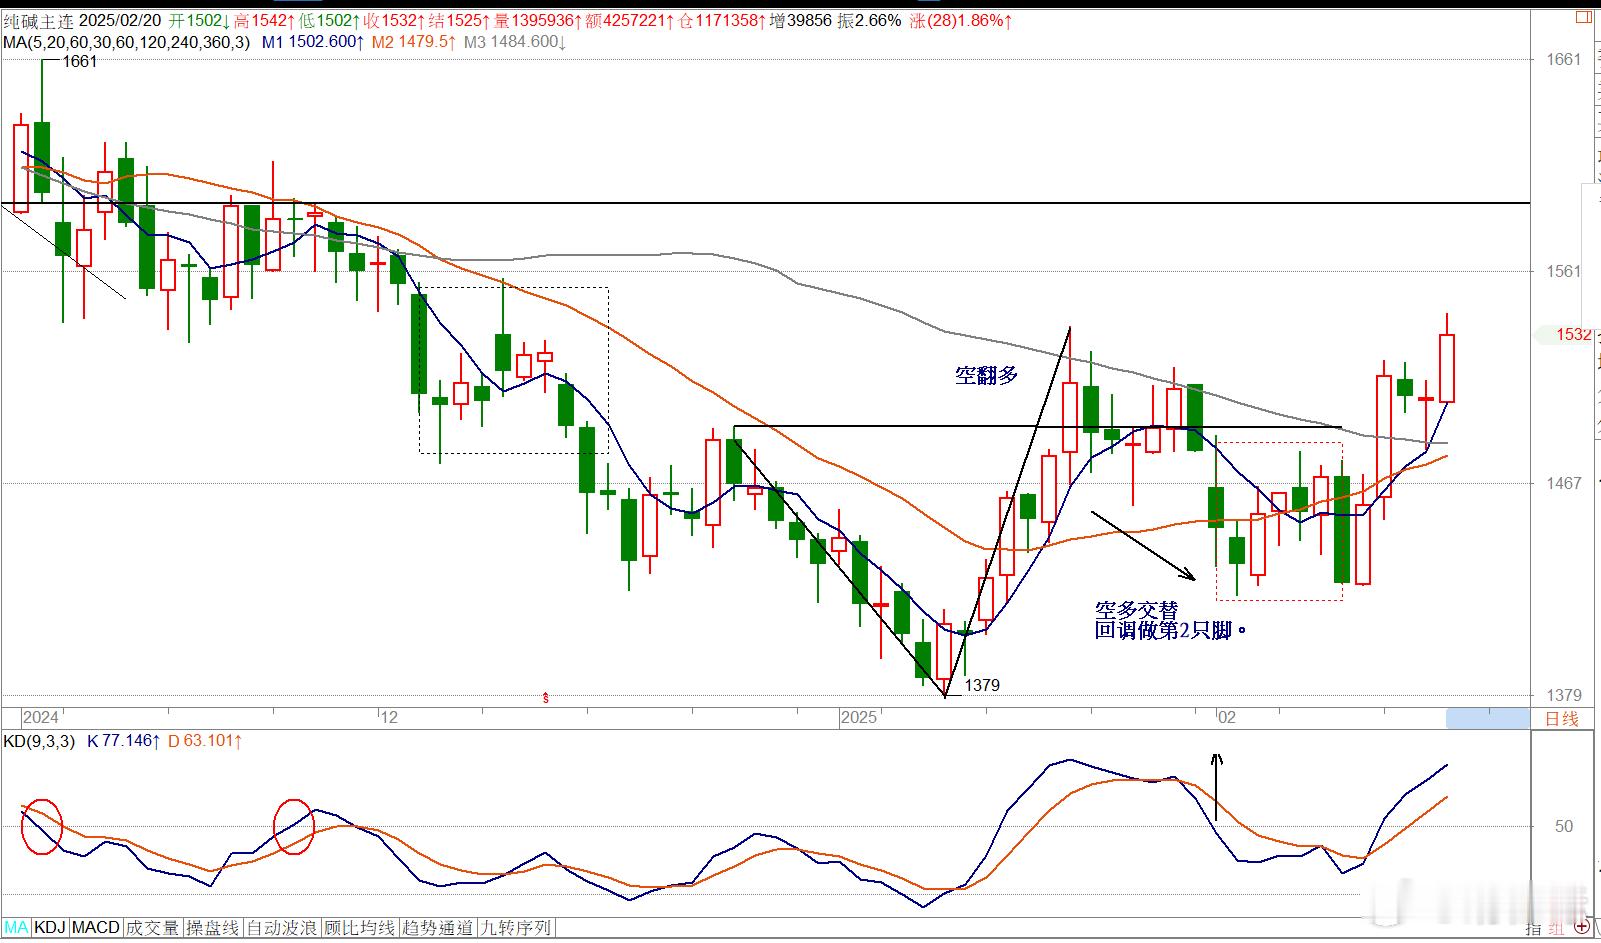This screenshot has height=943, width=1601.
Task: Open the MACD indicator tab
Action: pyautogui.click(x=96, y=928)
